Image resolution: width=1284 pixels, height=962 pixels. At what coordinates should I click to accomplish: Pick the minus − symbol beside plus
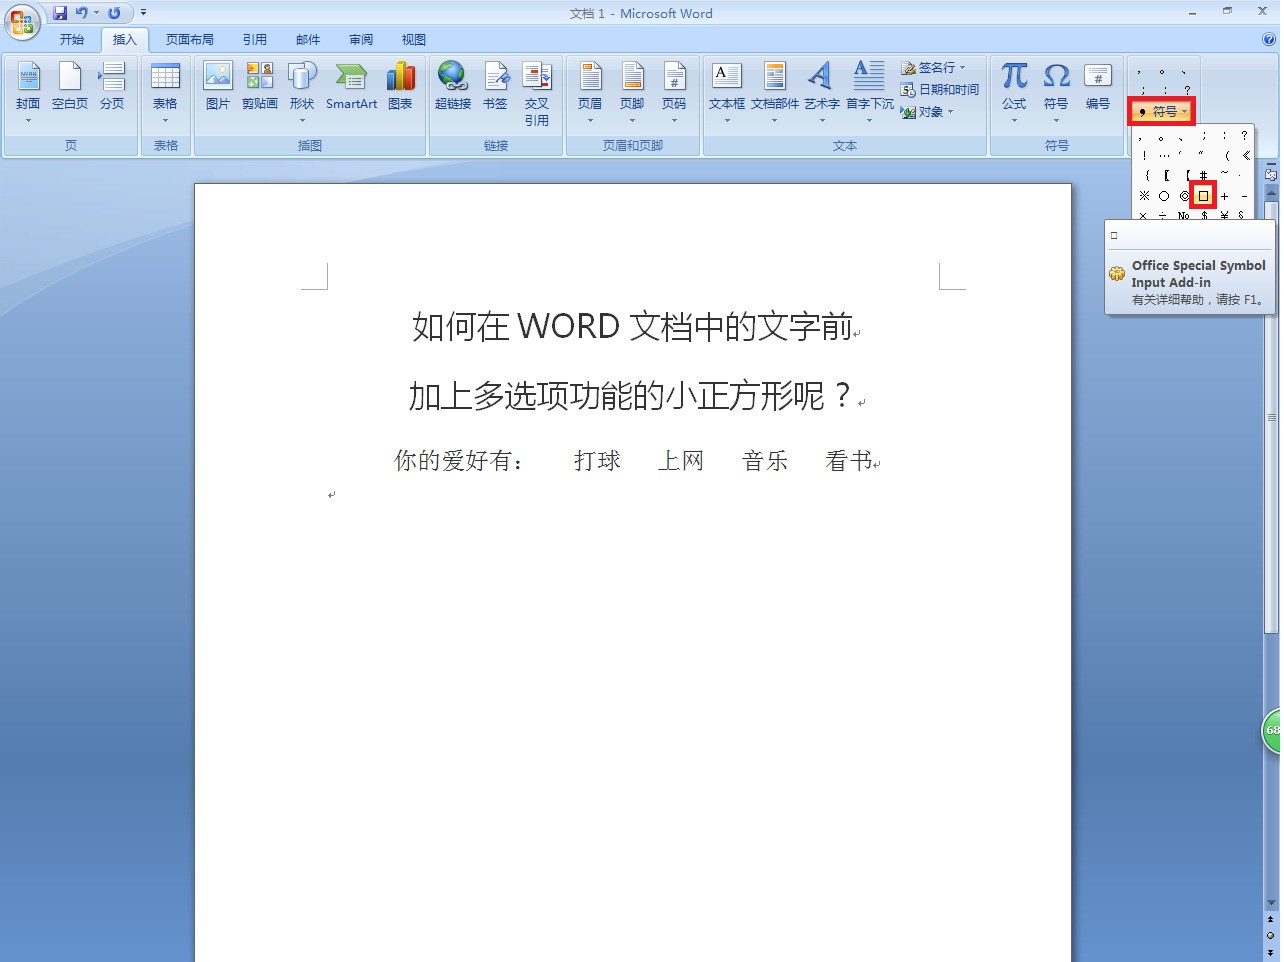1244,196
